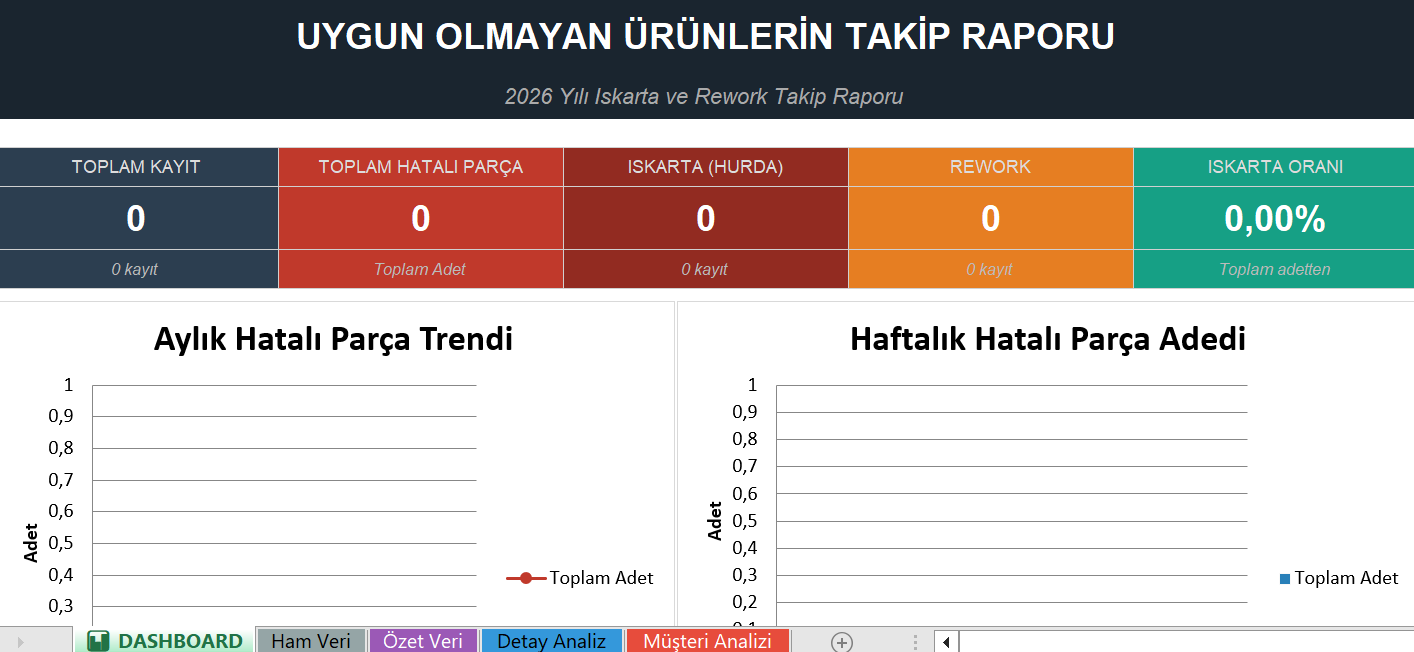Open the Ham Veri sheet tab
Viewport: 1414px width, 652px height.
pyautogui.click(x=311, y=641)
